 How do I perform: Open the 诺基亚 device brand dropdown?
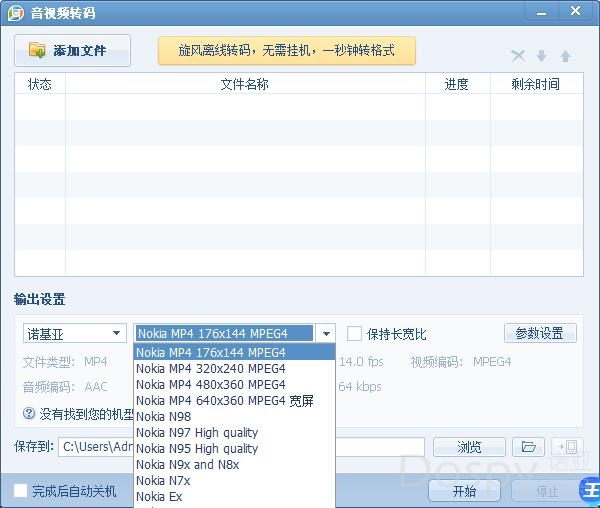pyautogui.click(x=75, y=333)
